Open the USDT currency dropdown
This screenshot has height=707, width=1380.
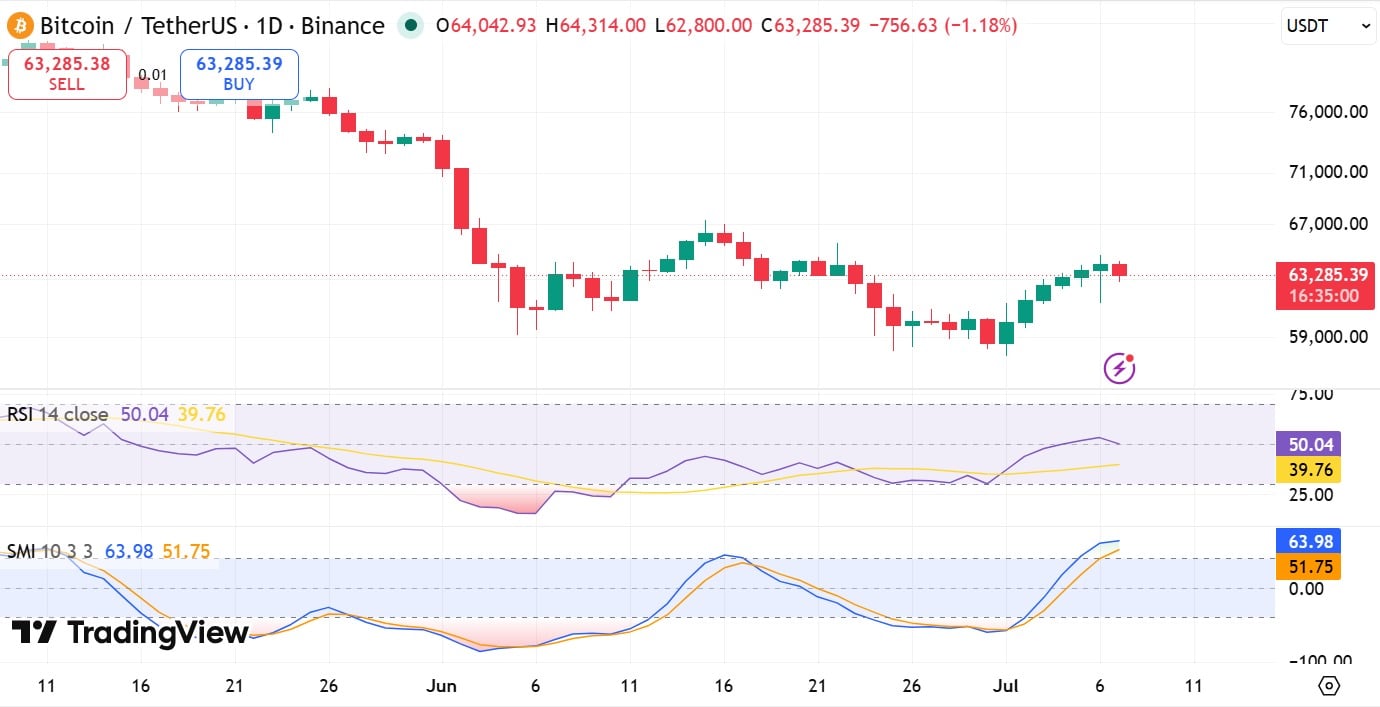[1328, 28]
